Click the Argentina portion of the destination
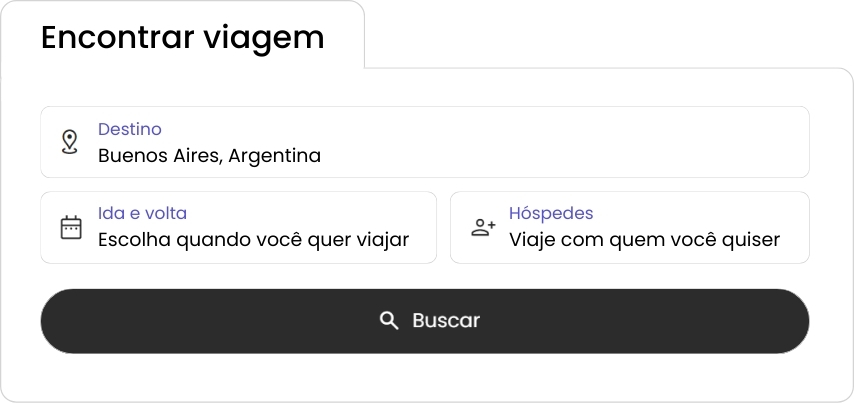Viewport: 854px width, 403px height. tap(275, 156)
